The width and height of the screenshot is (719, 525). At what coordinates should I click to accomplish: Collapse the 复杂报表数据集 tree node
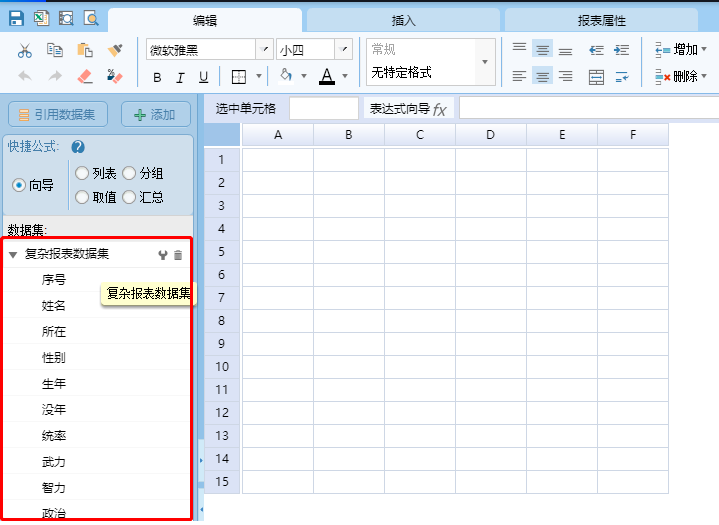(13, 254)
